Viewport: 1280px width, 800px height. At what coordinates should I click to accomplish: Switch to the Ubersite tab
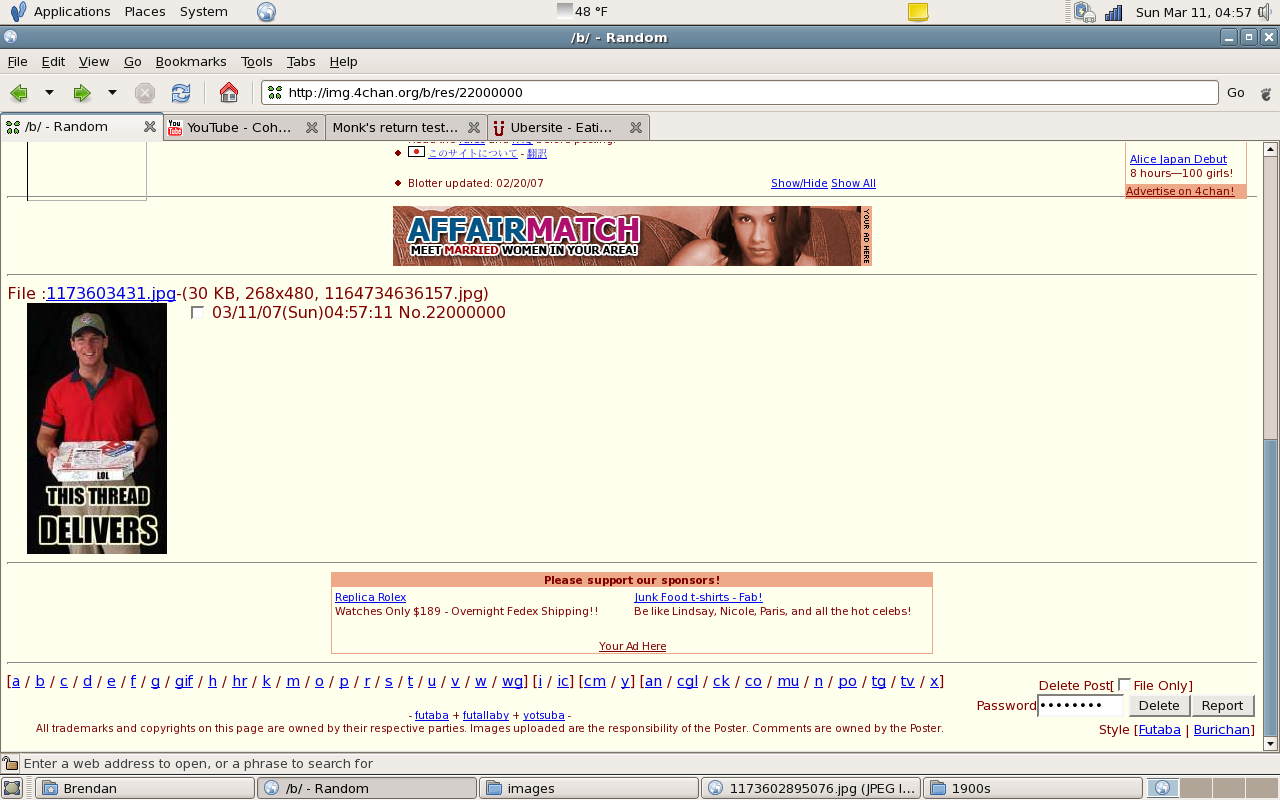(568, 127)
